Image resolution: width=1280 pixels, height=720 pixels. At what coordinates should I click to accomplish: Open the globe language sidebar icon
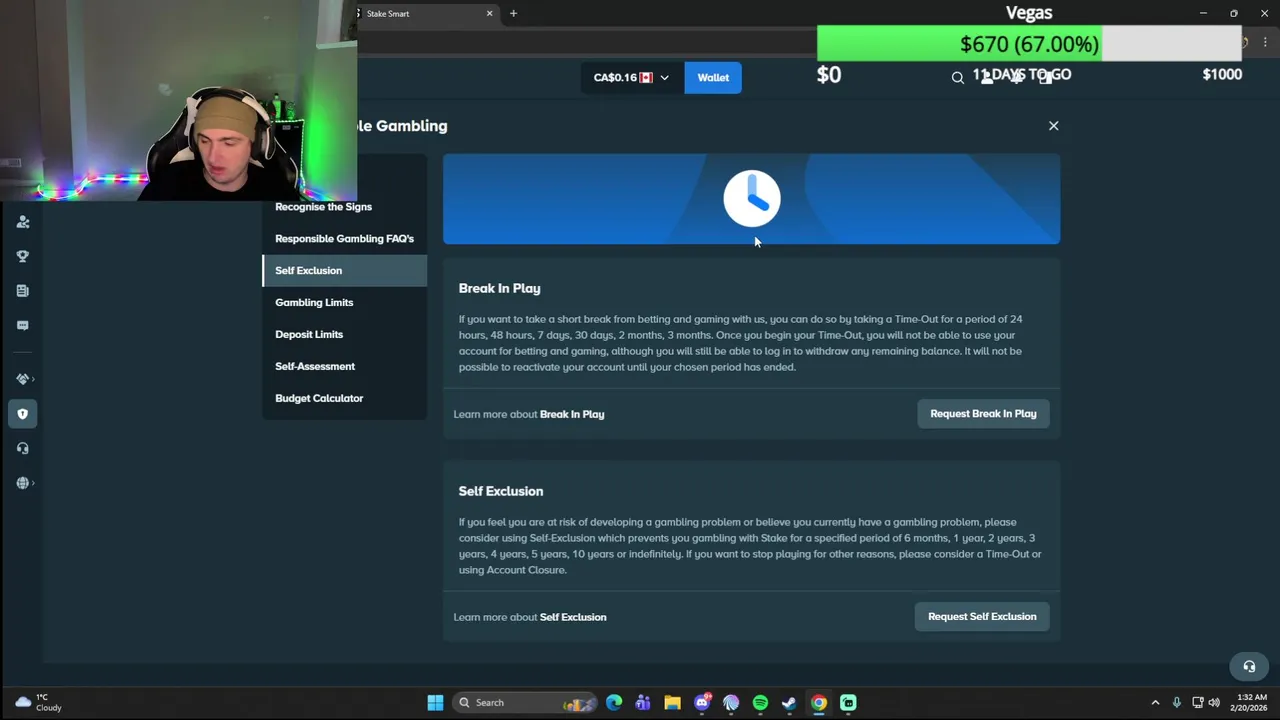pos(22,483)
